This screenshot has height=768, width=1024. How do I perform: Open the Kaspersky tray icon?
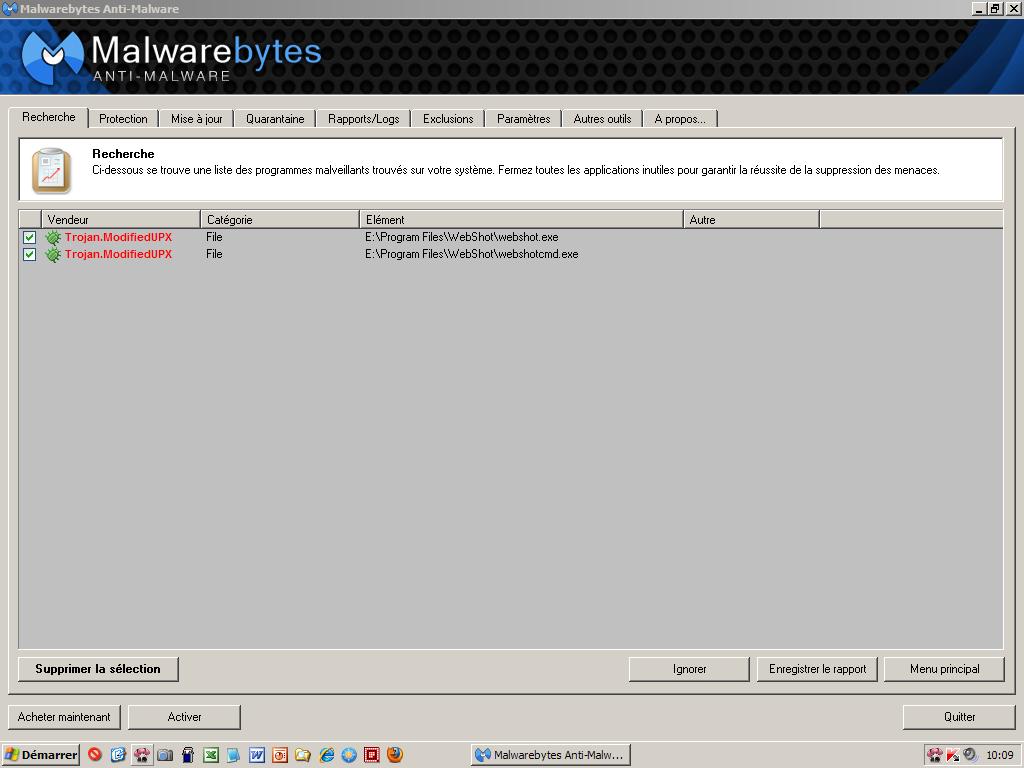pyautogui.click(x=952, y=755)
